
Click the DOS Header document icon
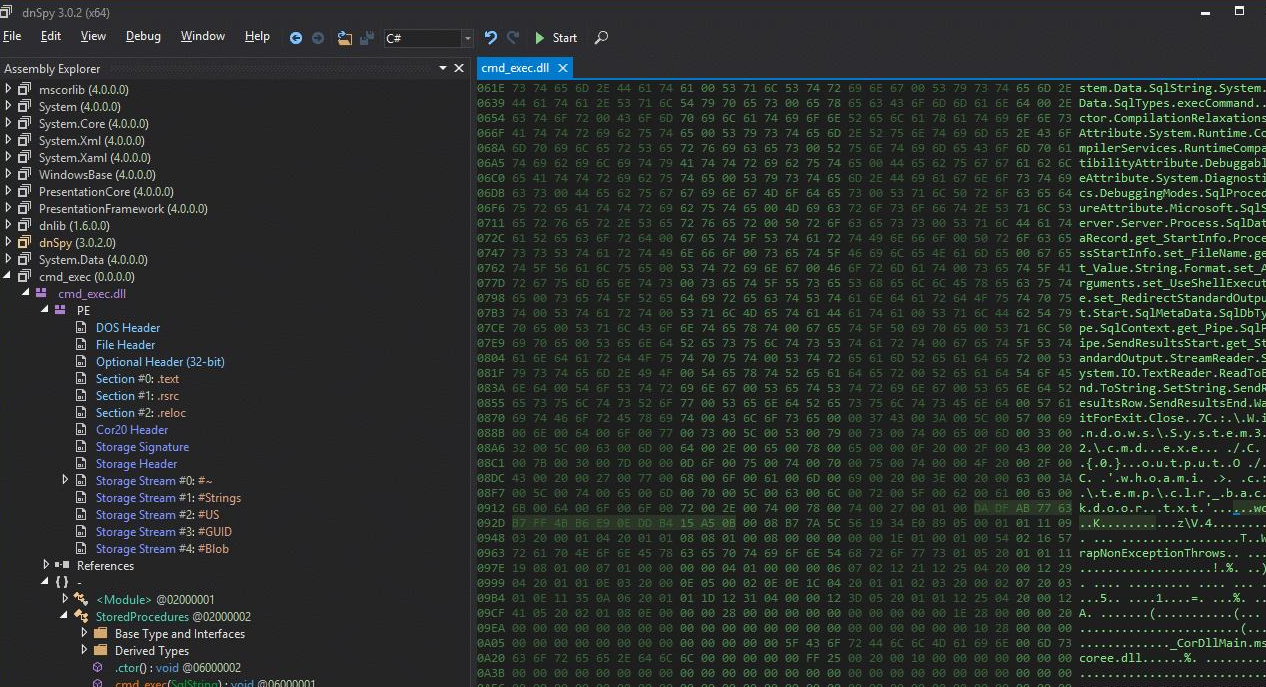pyautogui.click(x=82, y=328)
